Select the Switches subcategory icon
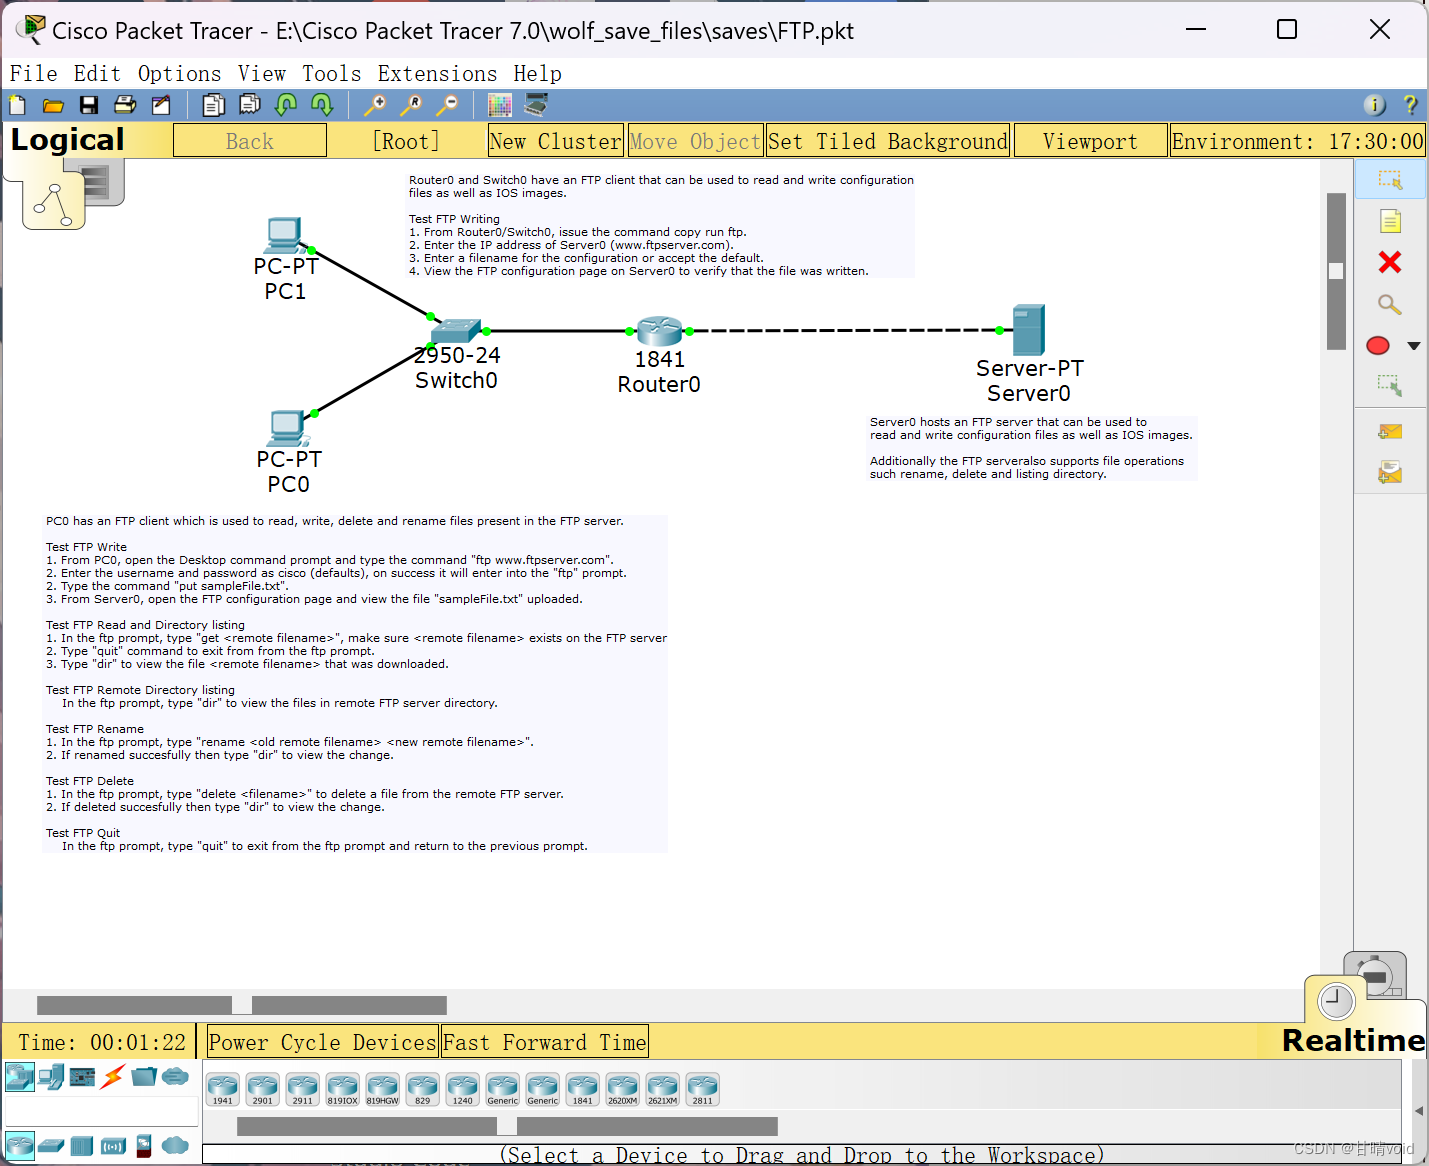This screenshot has height=1166, width=1429. pyautogui.click(x=51, y=1145)
